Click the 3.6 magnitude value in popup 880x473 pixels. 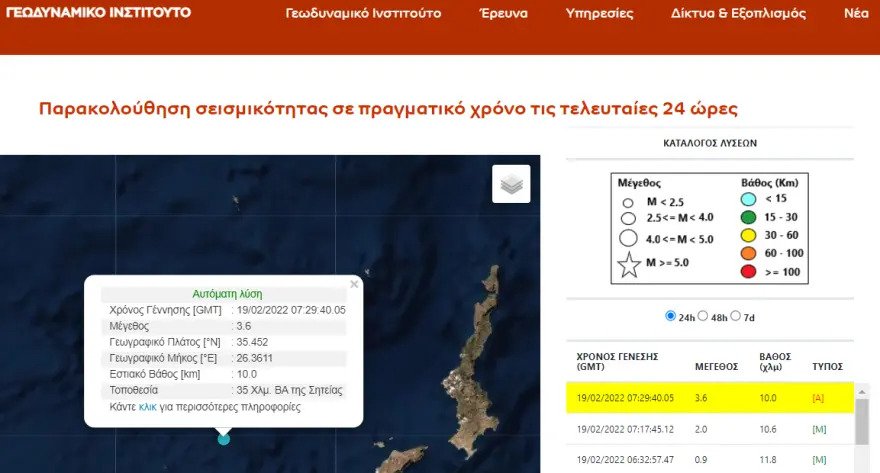click(244, 326)
